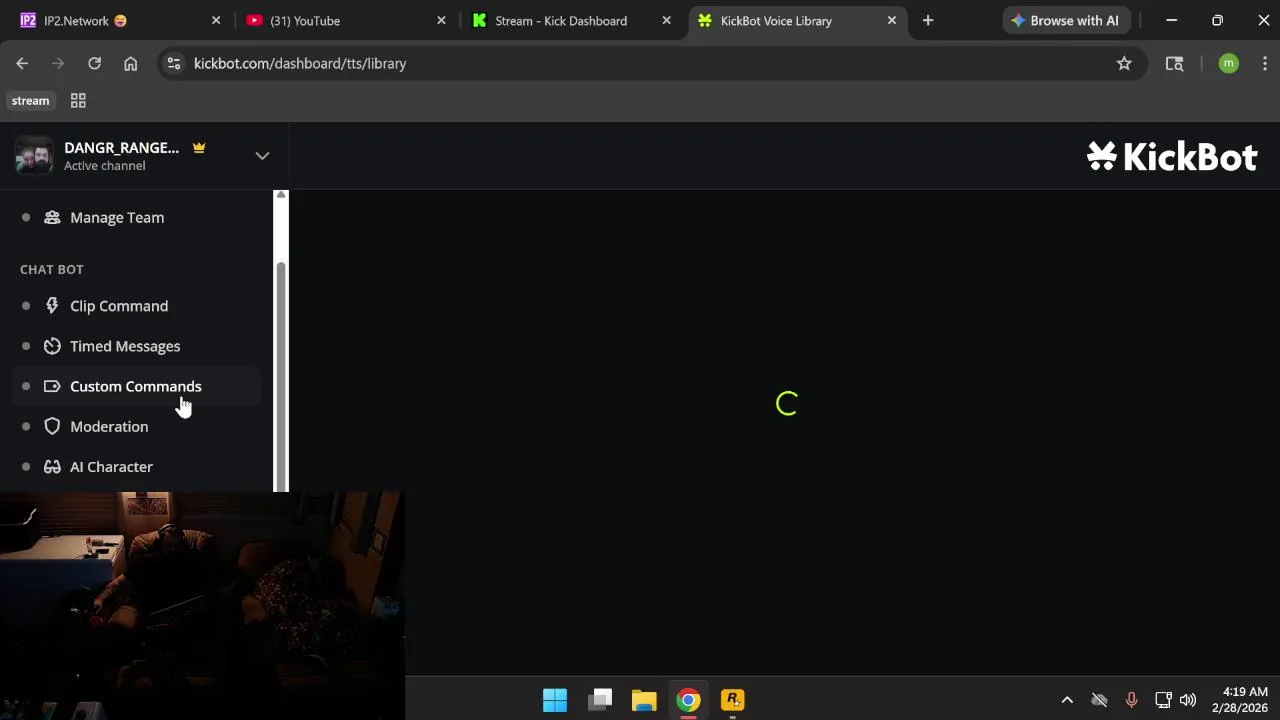Open File Explorer from the taskbar
Screen dimensions: 1280x720
point(644,700)
